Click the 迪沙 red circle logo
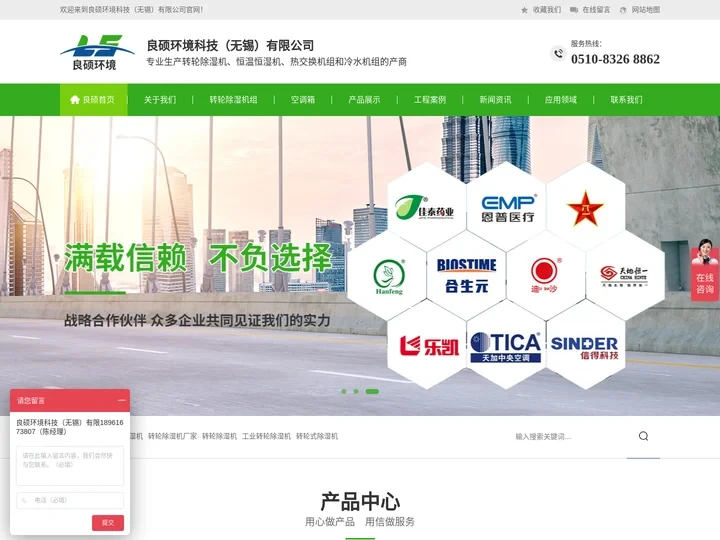The height and width of the screenshot is (540, 720). pyautogui.click(x=545, y=276)
